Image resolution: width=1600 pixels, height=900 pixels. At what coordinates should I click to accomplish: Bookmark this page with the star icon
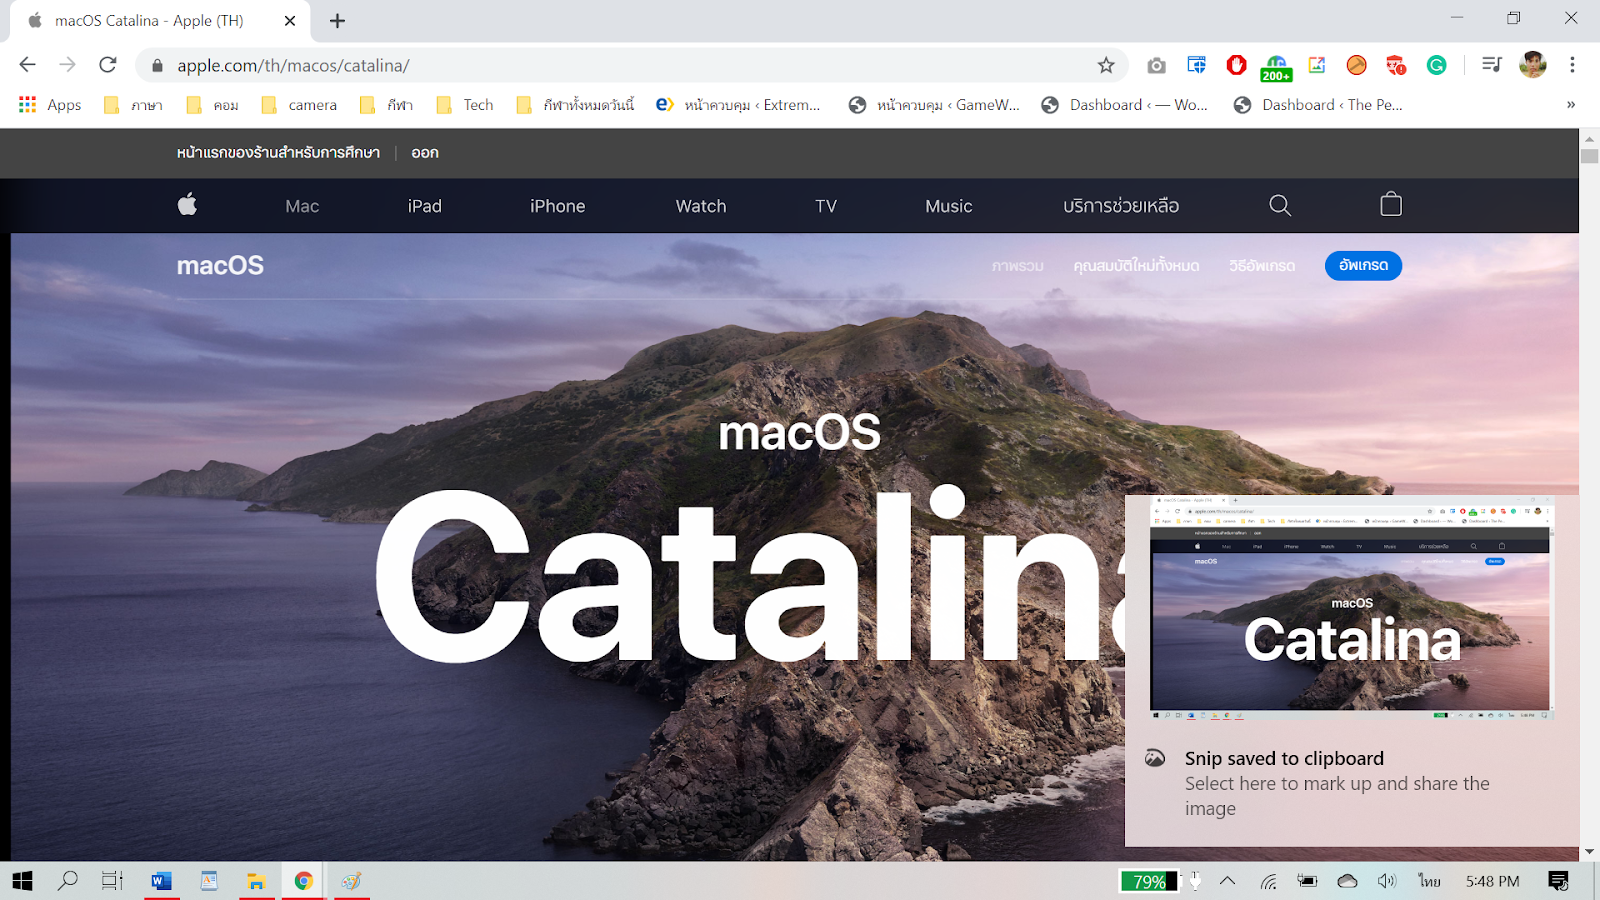click(x=1106, y=65)
